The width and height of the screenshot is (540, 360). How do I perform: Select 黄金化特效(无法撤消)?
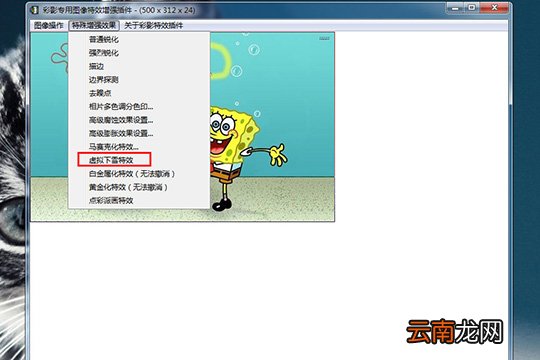pos(139,187)
